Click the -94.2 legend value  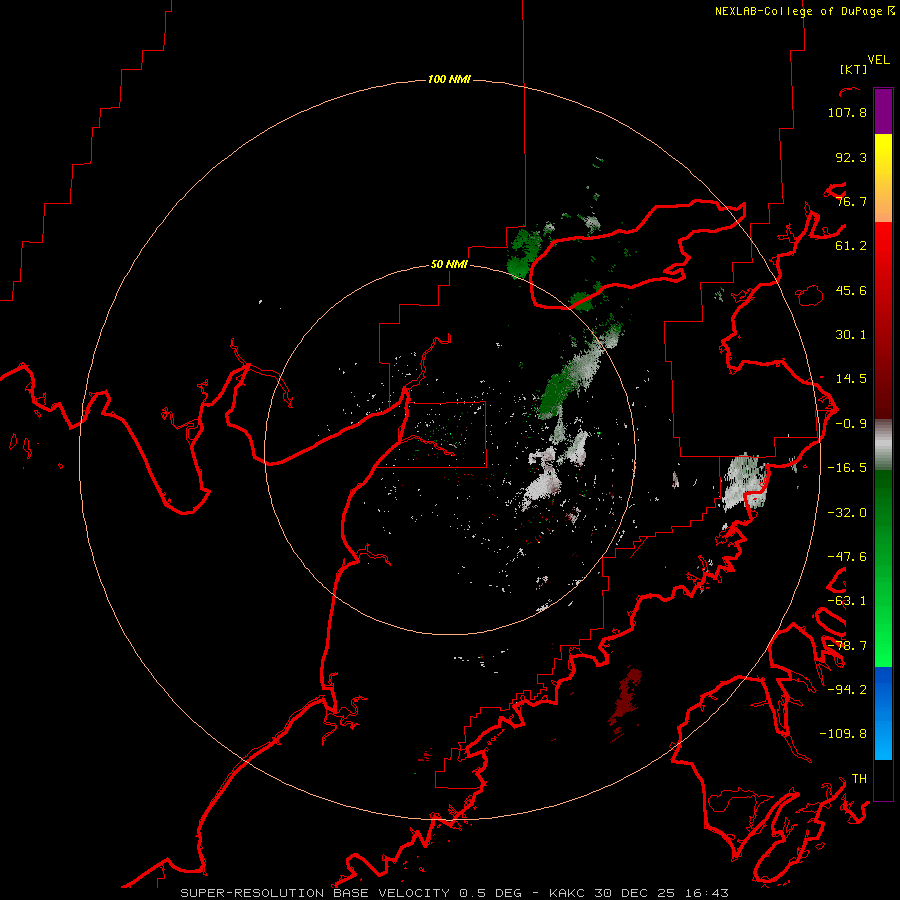tap(847, 689)
